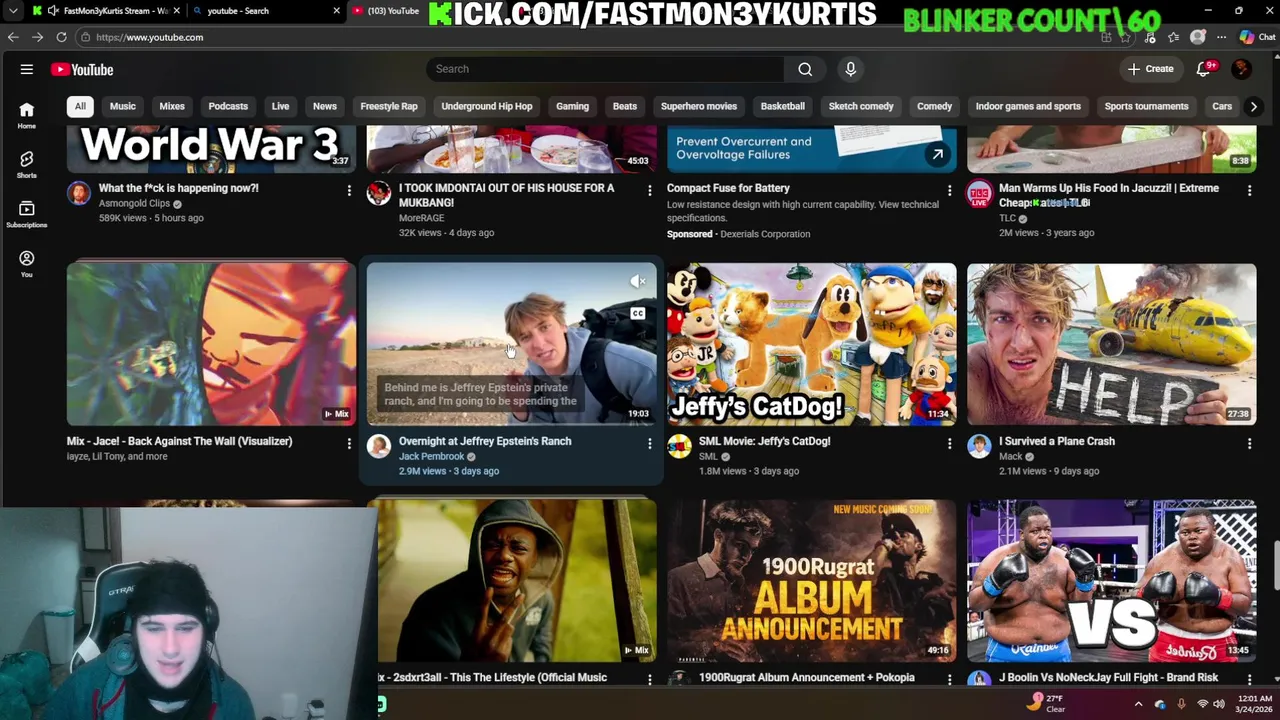Open TLC channel avatar
This screenshot has width=1280, height=720.
(x=979, y=193)
